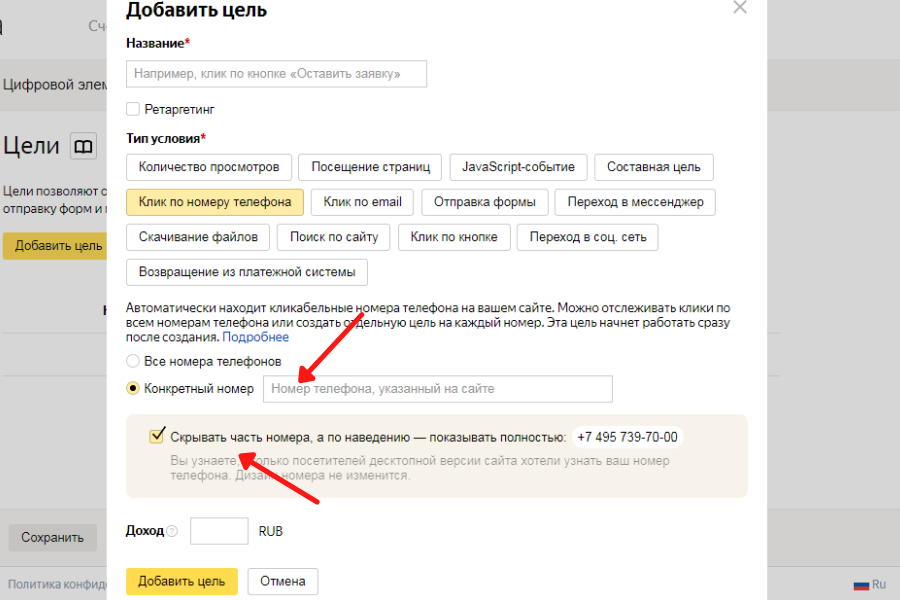The image size is (900, 600).
Task: Uncheck Скрывать часть номера checkbox
Action: pyautogui.click(x=156, y=436)
